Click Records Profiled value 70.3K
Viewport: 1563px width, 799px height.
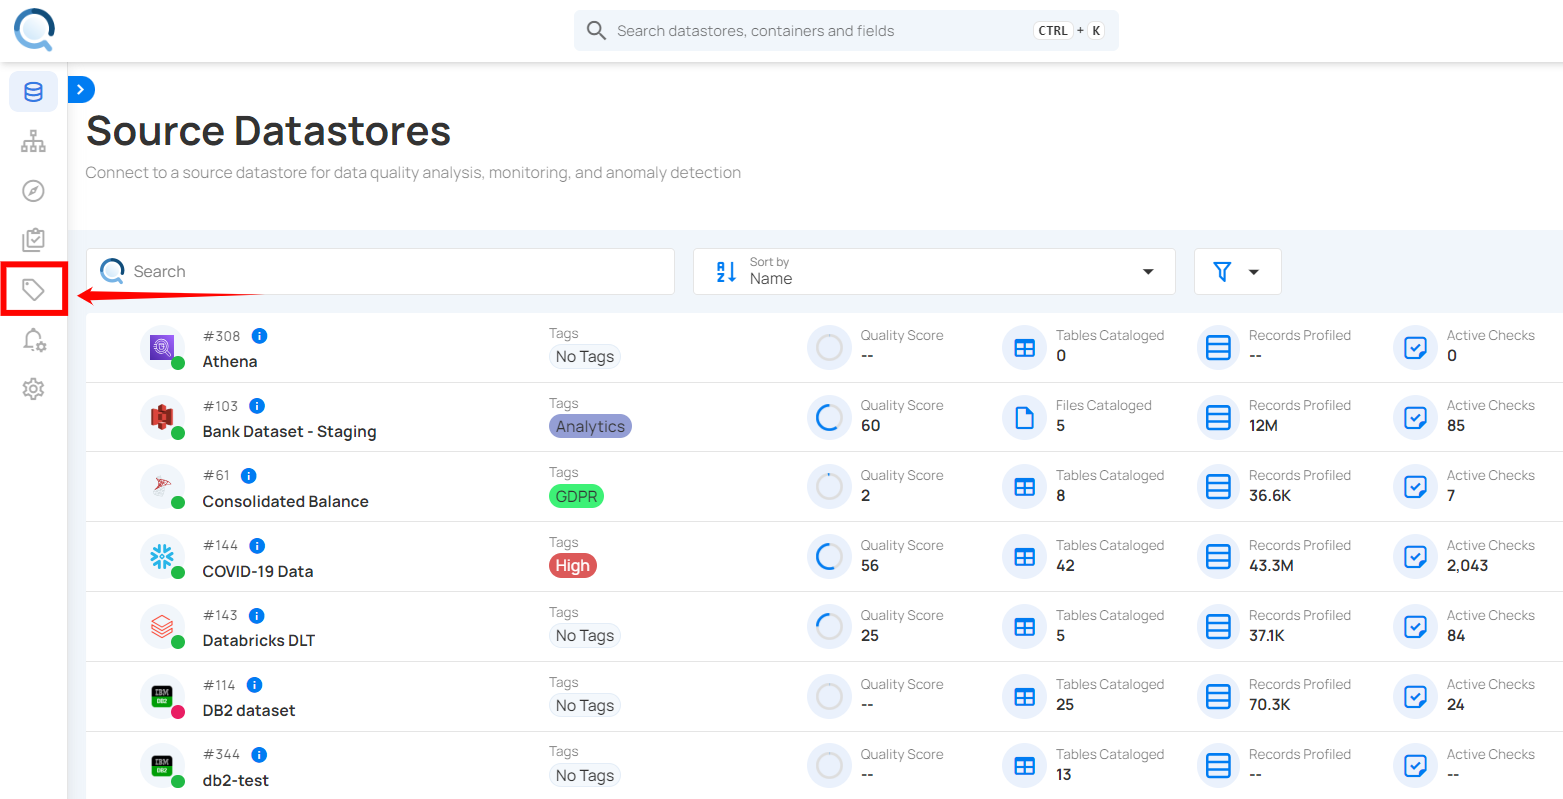point(1270,705)
